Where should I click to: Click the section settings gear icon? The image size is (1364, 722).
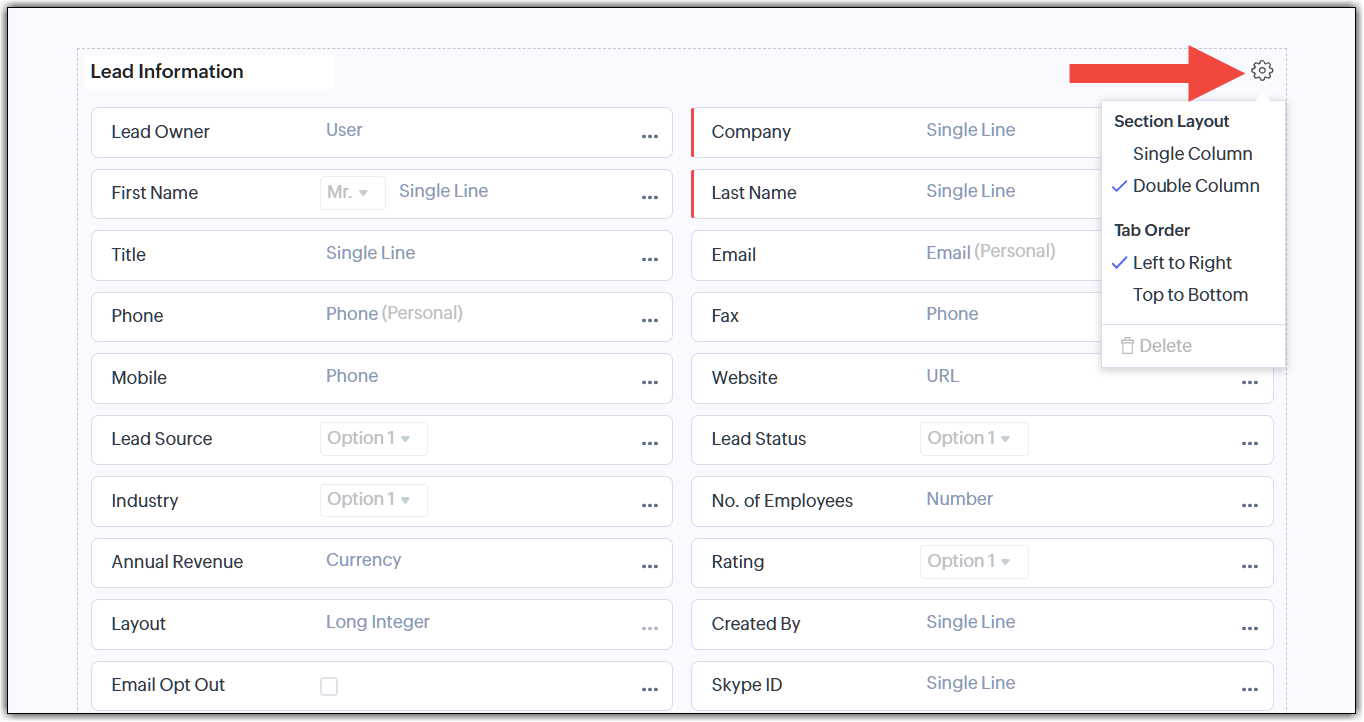[x=1262, y=71]
